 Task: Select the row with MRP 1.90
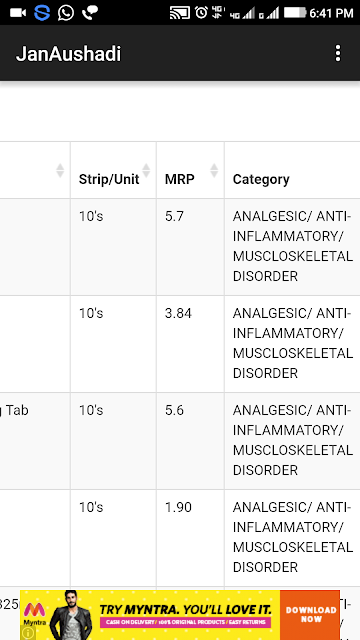180,538
